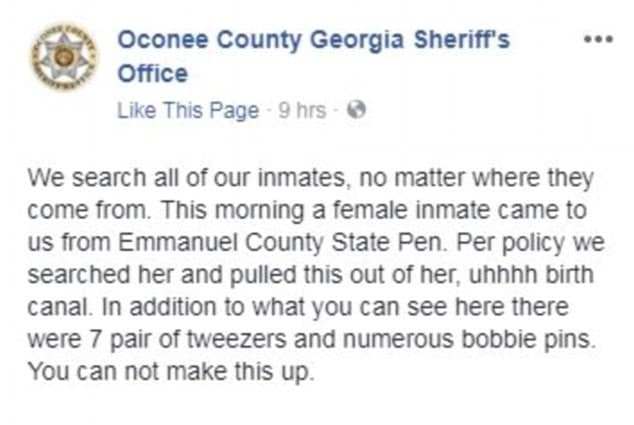
Task: Click the Like This Page link
Action: (x=188, y=110)
